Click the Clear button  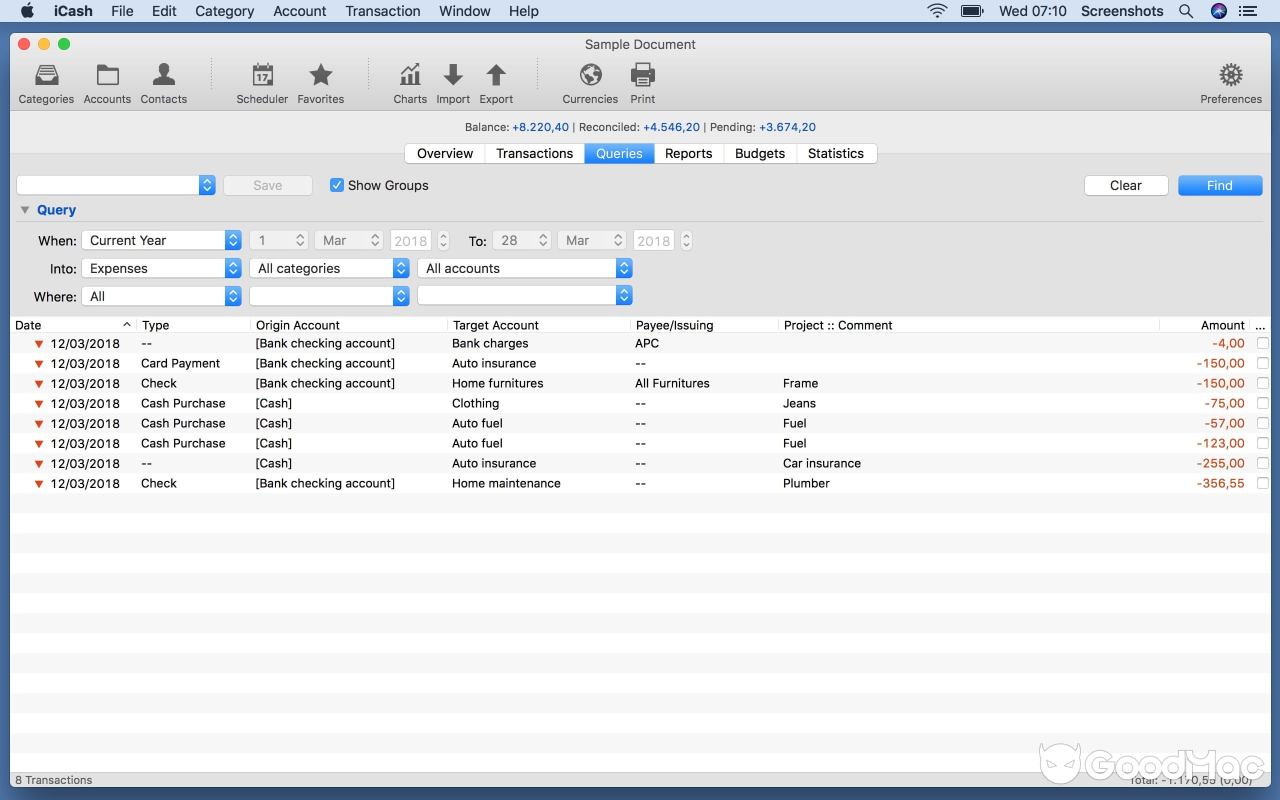point(1126,185)
